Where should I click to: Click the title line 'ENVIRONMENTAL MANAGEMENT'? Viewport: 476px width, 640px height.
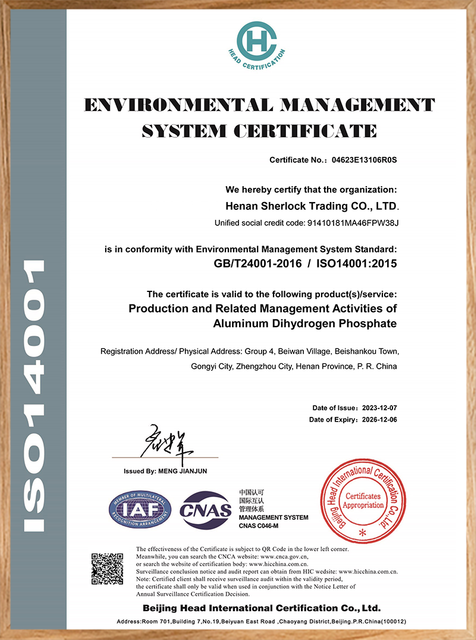(x=260, y=105)
